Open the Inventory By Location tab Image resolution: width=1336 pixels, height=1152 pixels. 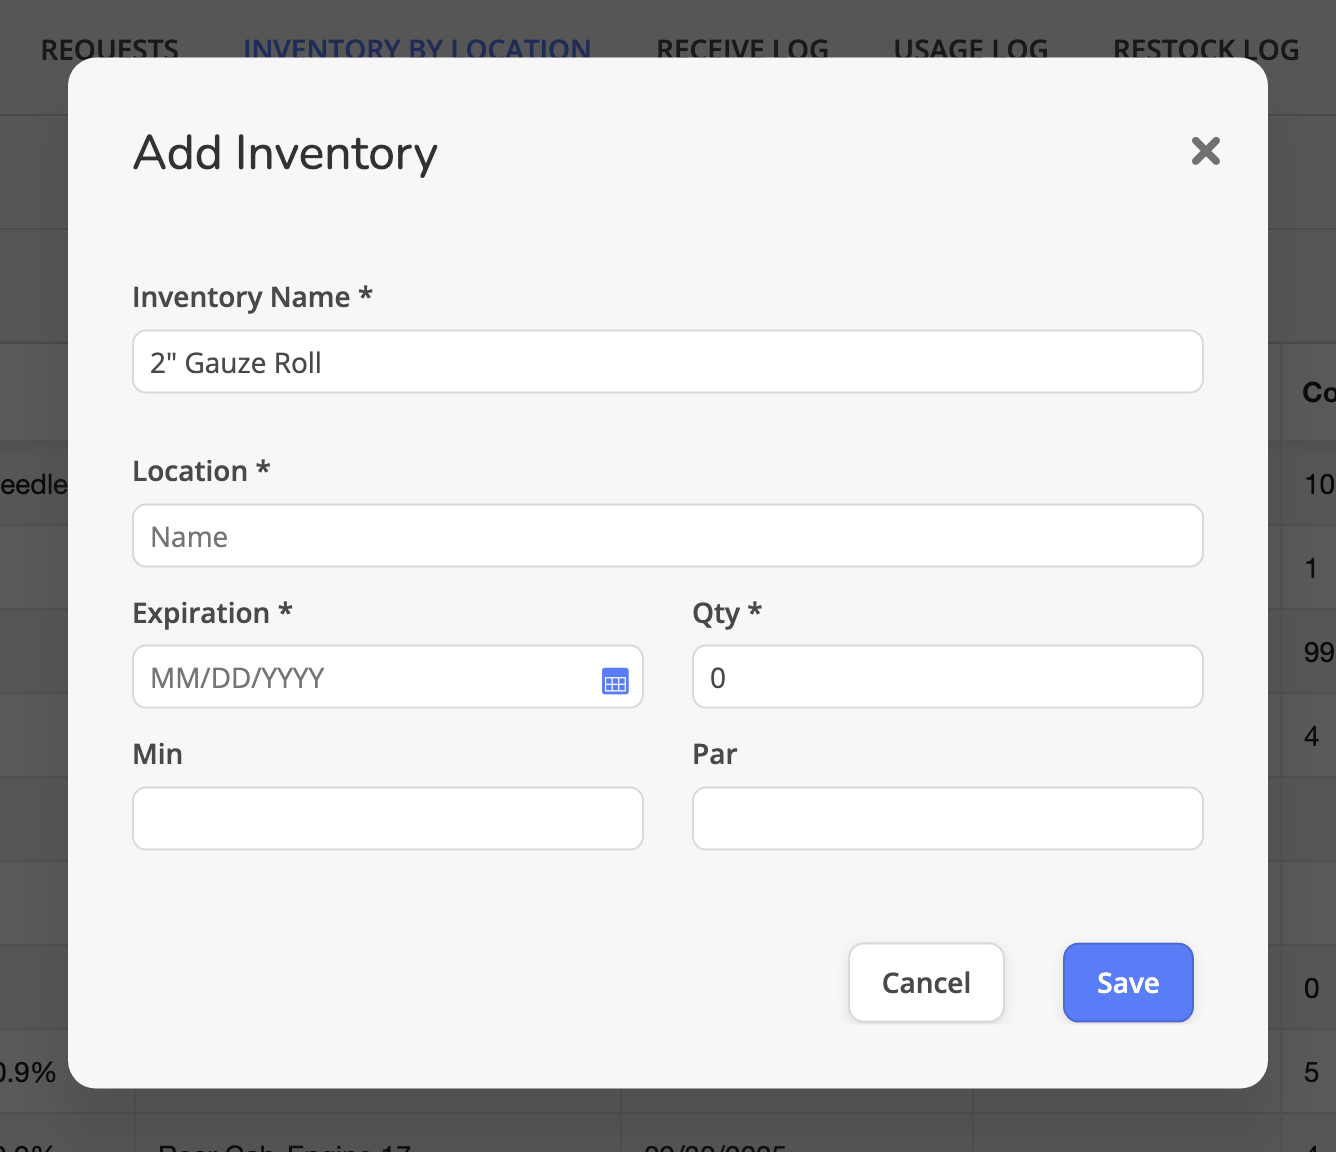[417, 47]
